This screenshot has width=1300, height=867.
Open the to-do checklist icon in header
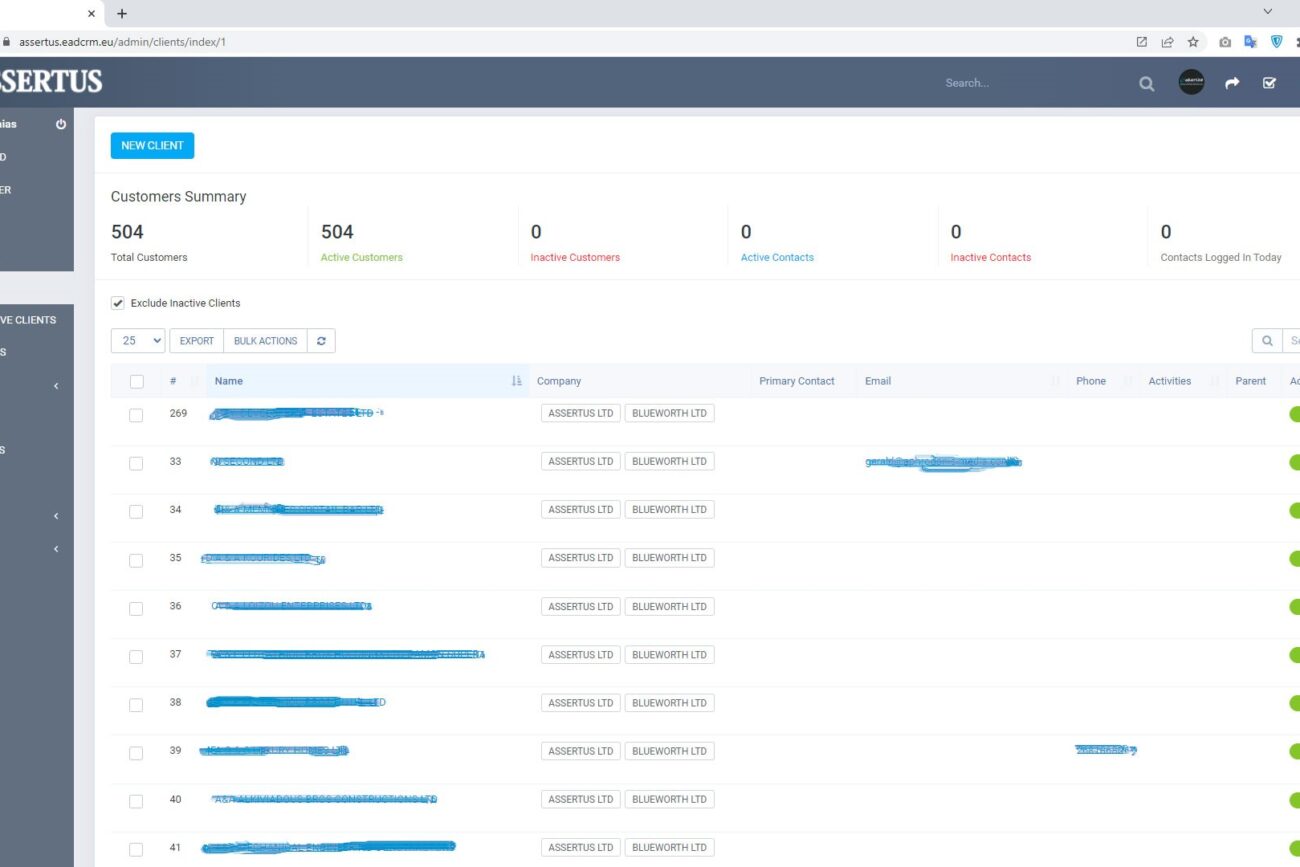click(x=1269, y=84)
